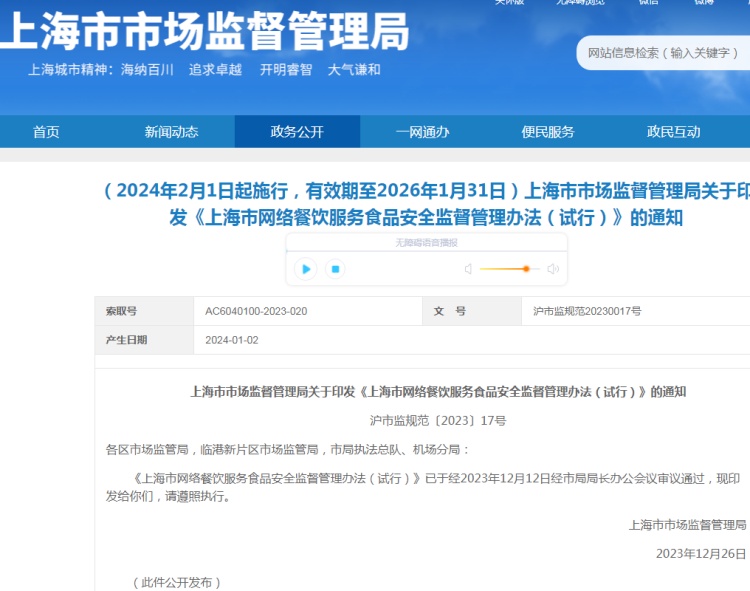Click the high-volume speaker icon
750x591 pixels.
552,269
